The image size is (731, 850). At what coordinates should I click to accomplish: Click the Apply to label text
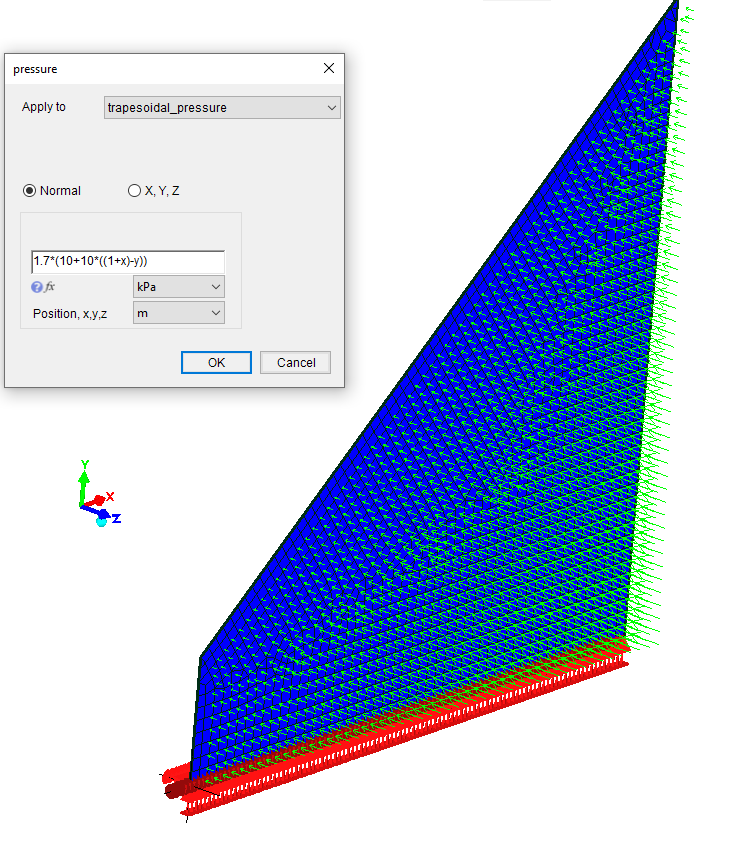[44, 107]
